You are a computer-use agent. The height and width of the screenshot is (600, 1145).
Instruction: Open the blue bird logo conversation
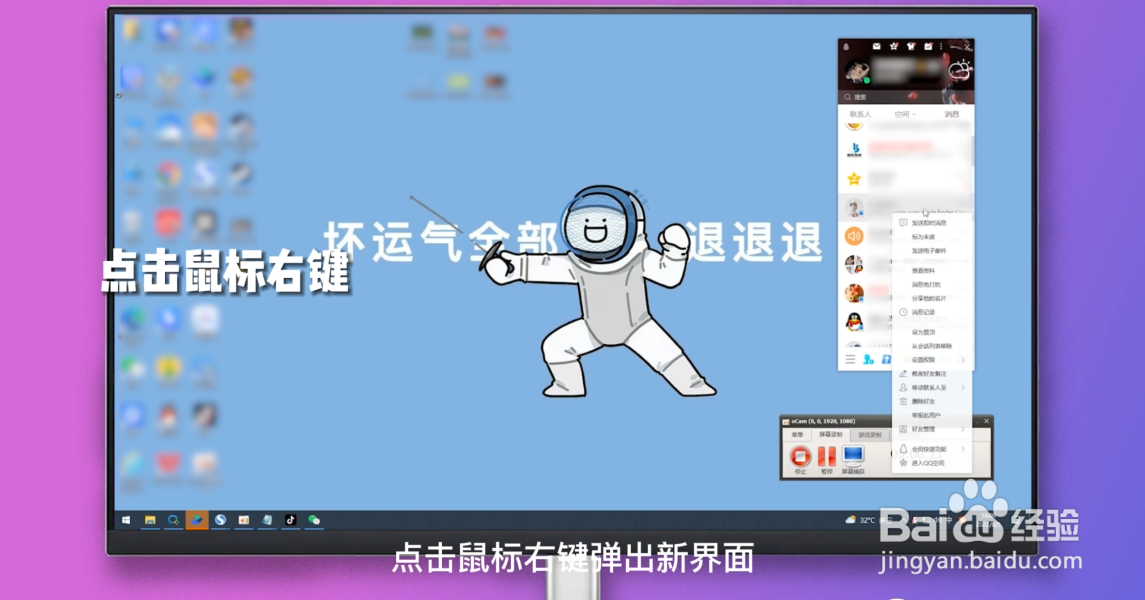pyautogui.click(x=854, y=150)
